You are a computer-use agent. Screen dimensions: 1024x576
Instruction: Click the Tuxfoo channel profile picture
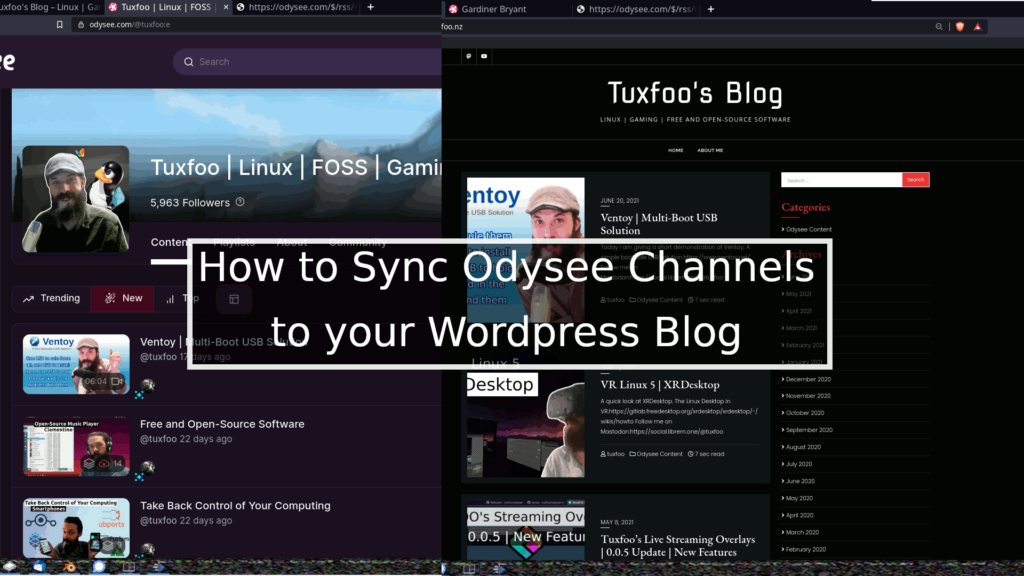click(76, 199)
